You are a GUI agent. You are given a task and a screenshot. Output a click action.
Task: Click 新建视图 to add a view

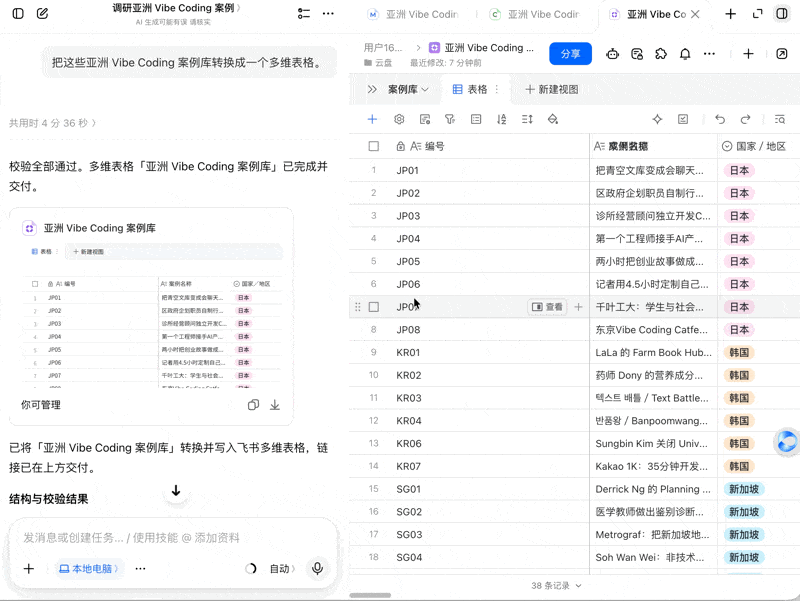coord(552,90)
